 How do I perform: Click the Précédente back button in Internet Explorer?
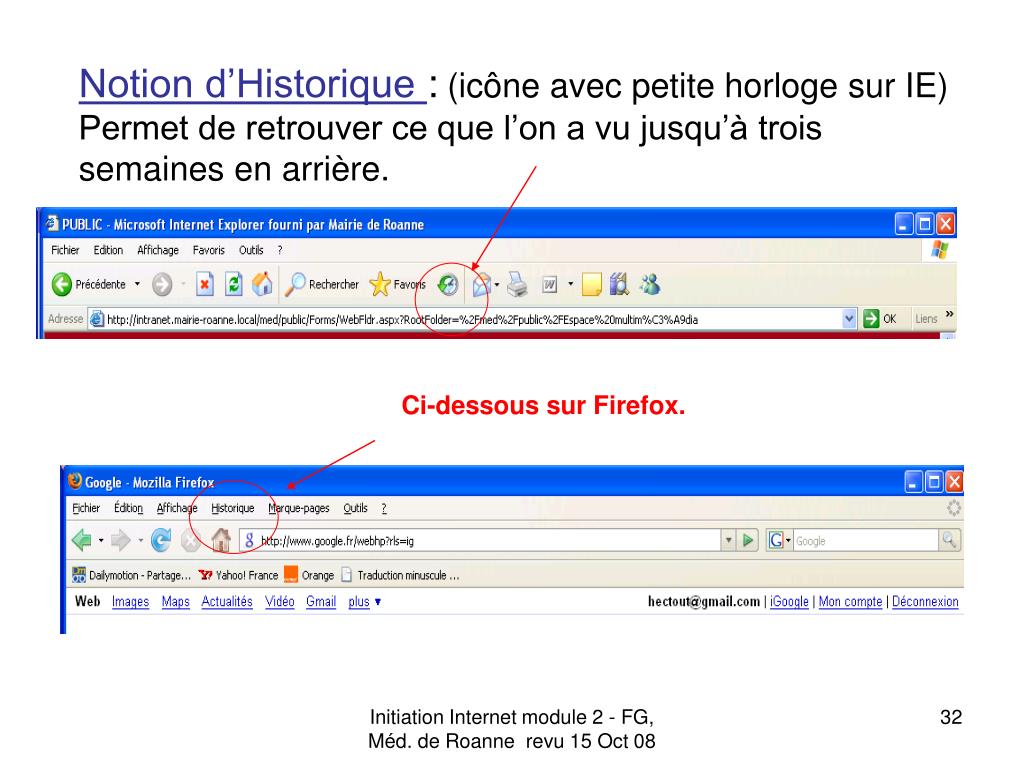[88, 284]
